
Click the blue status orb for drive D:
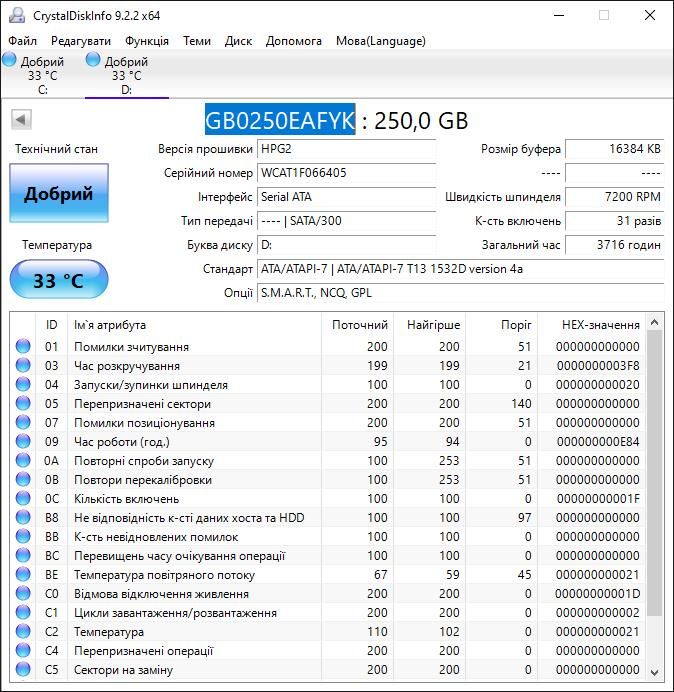pos(93,60)
